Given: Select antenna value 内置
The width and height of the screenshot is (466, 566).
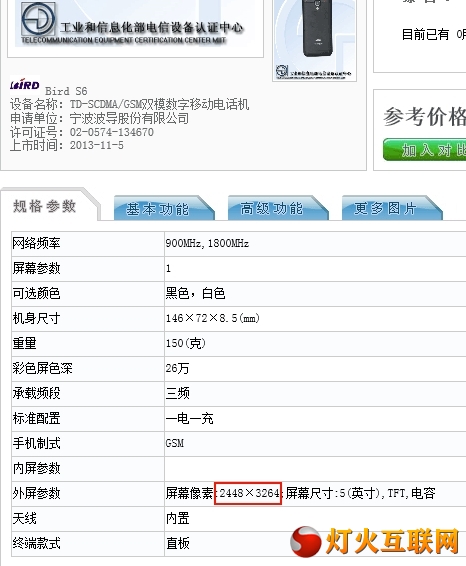Looking at the screenshot, I should (x=177, y=518).
